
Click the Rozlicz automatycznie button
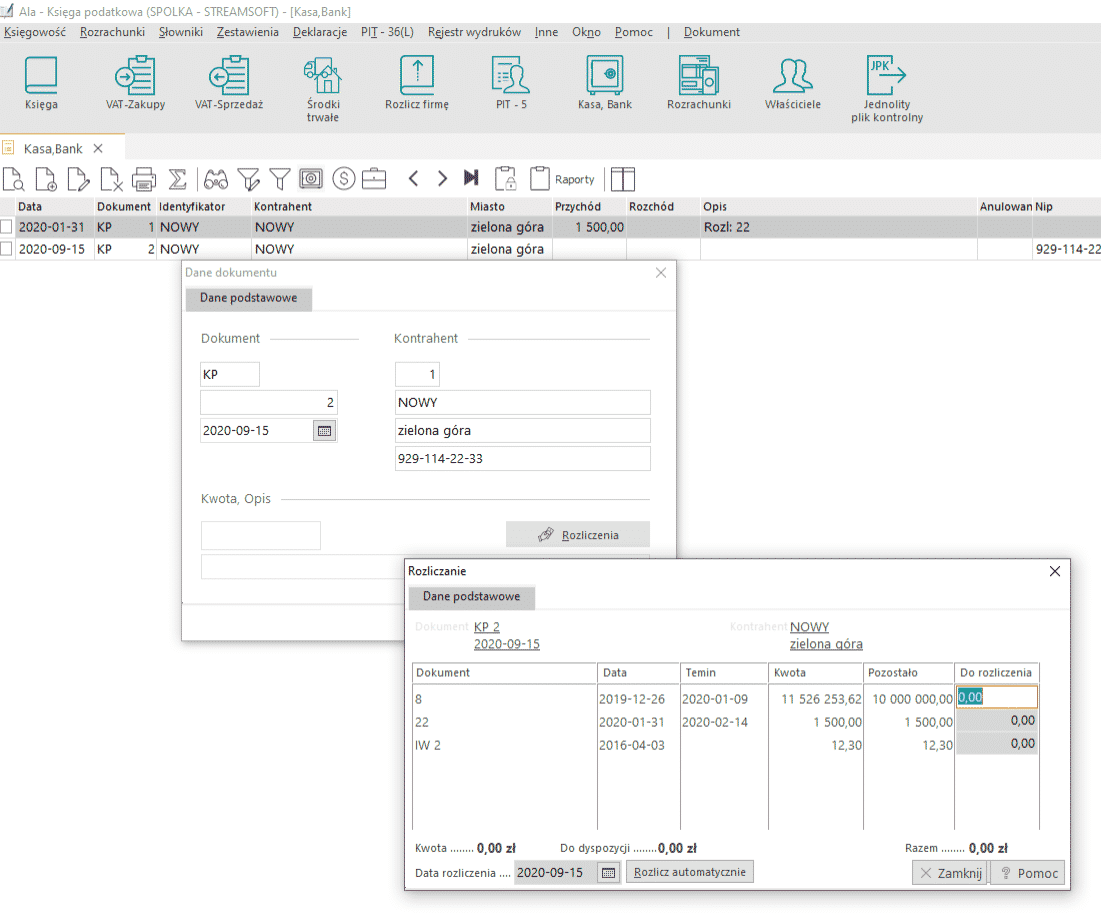point(690,872)
